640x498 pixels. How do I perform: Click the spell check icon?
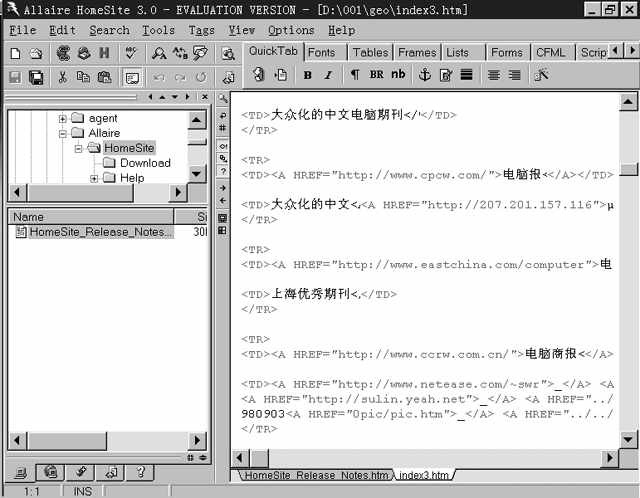[129, 53]
